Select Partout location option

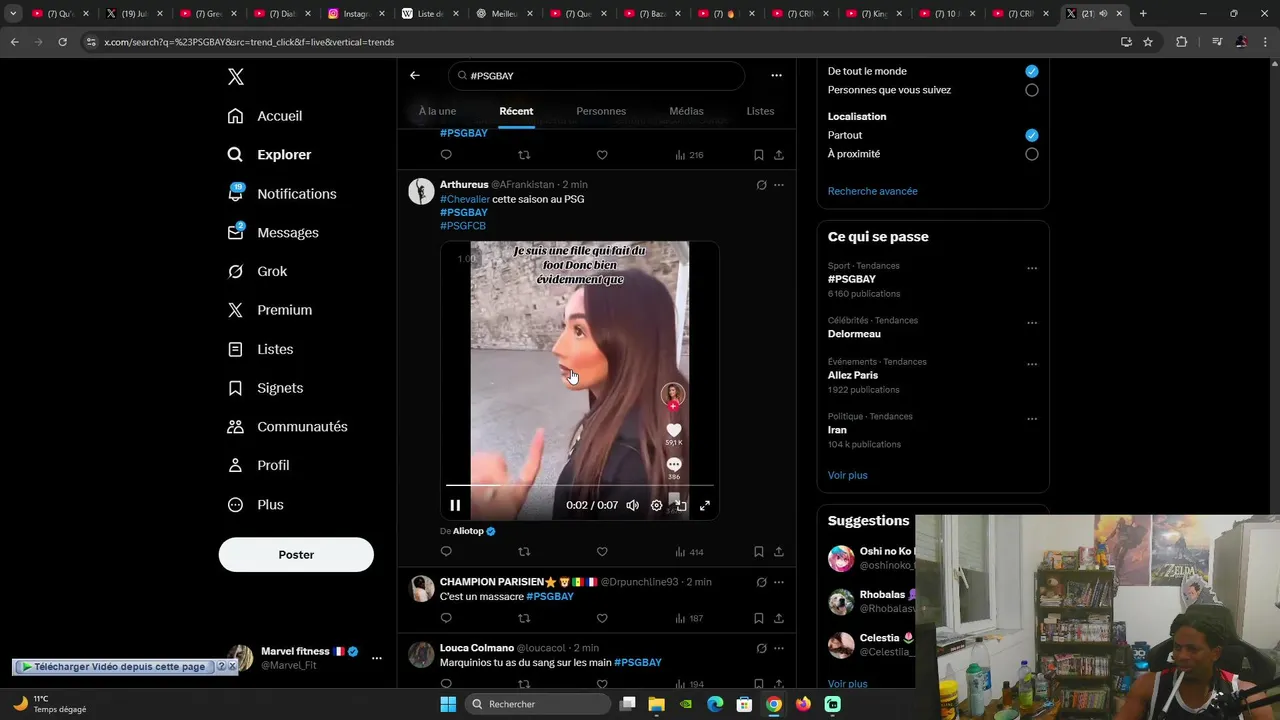point(1032,135)
